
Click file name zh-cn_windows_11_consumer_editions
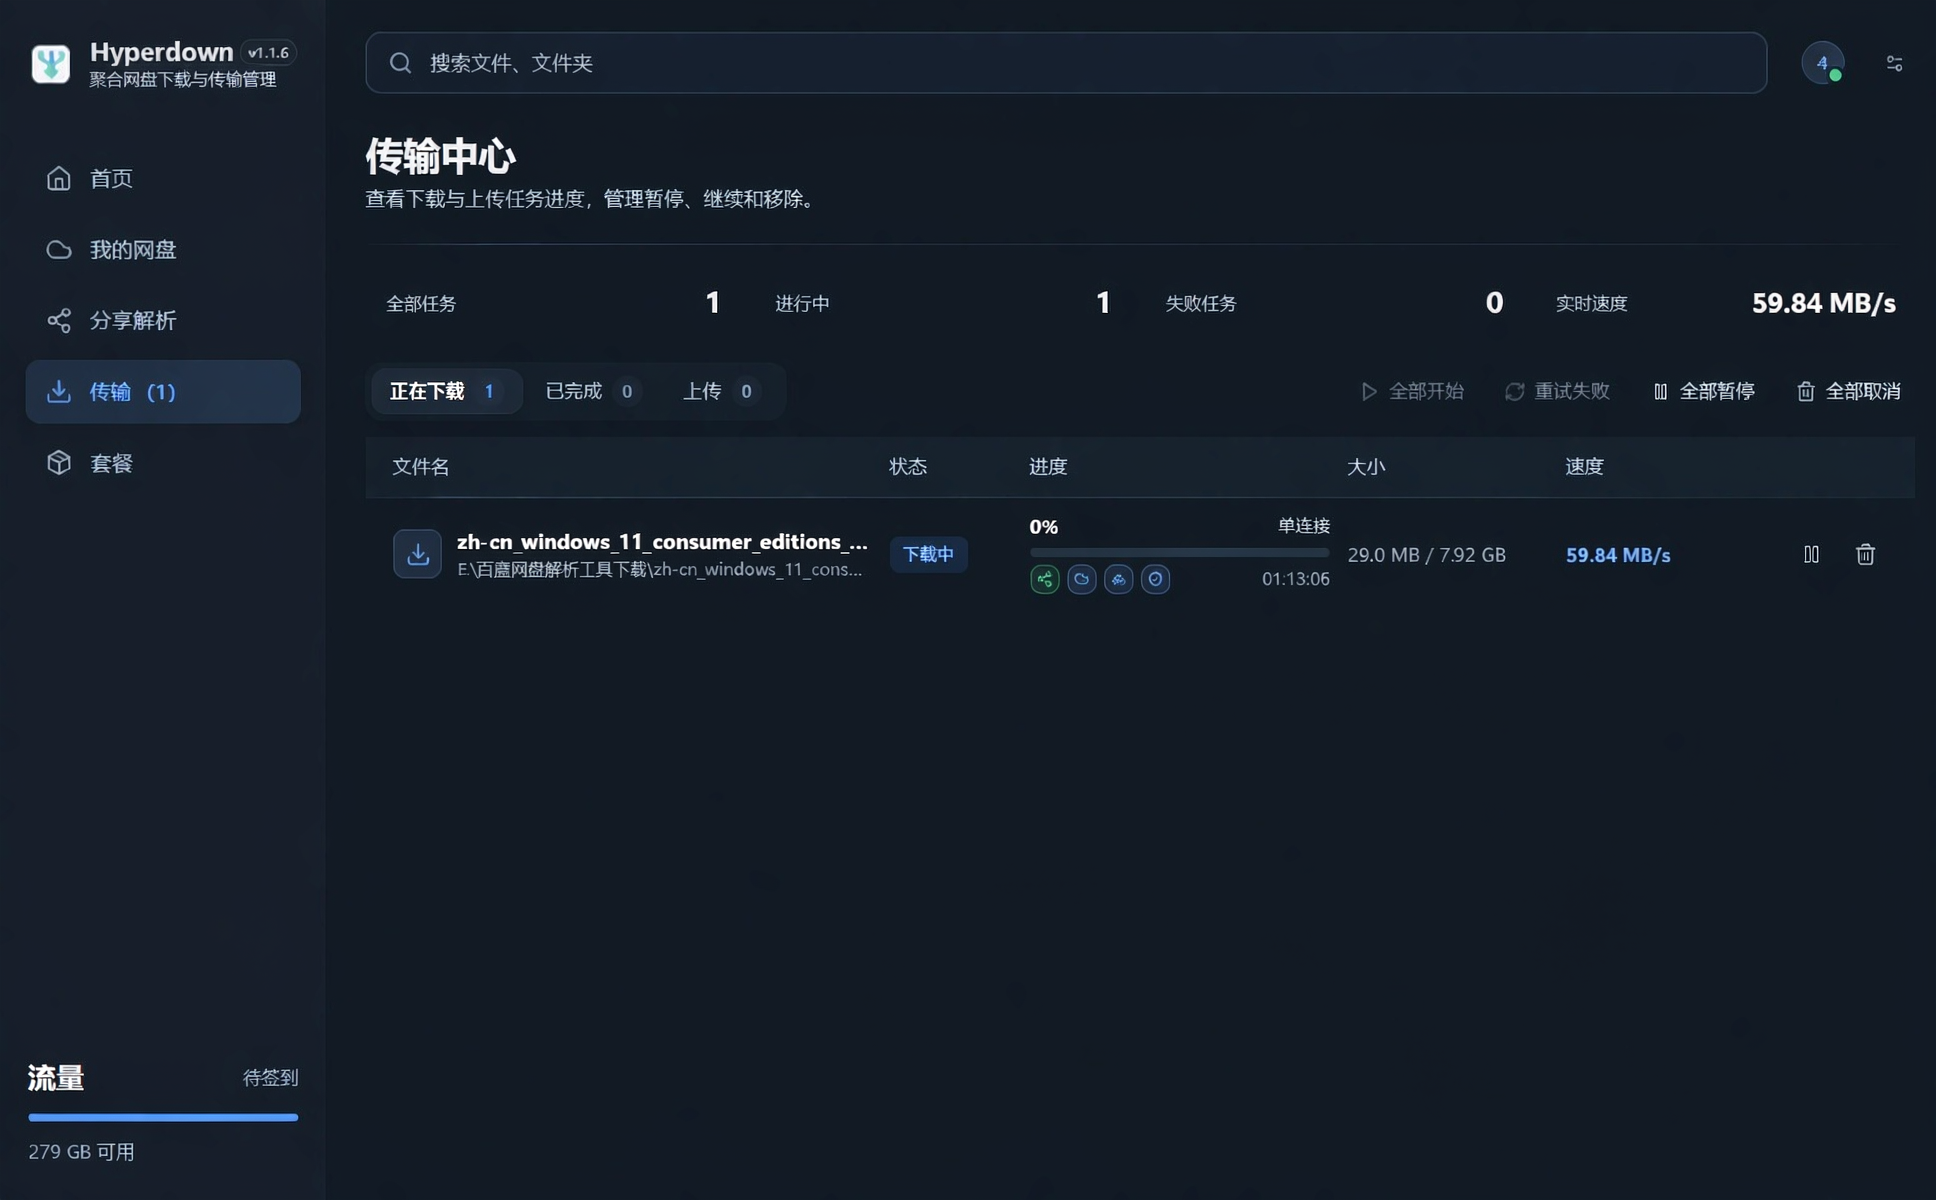(662, 542)
